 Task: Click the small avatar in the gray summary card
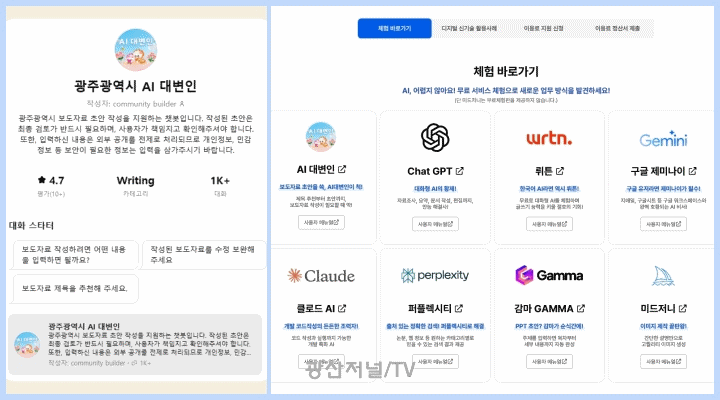click(x=27, y=344)
